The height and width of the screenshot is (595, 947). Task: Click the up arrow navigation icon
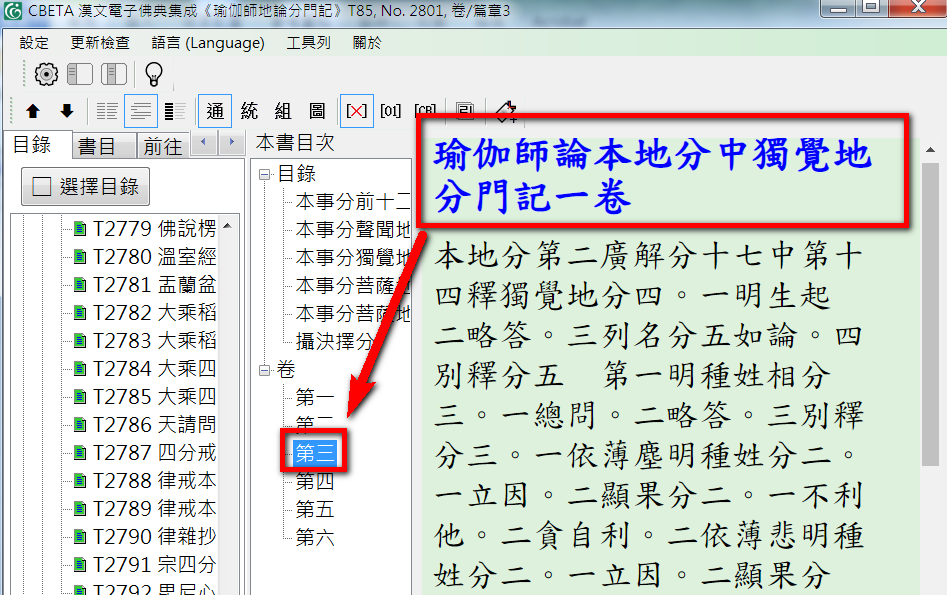coord(33,111)
